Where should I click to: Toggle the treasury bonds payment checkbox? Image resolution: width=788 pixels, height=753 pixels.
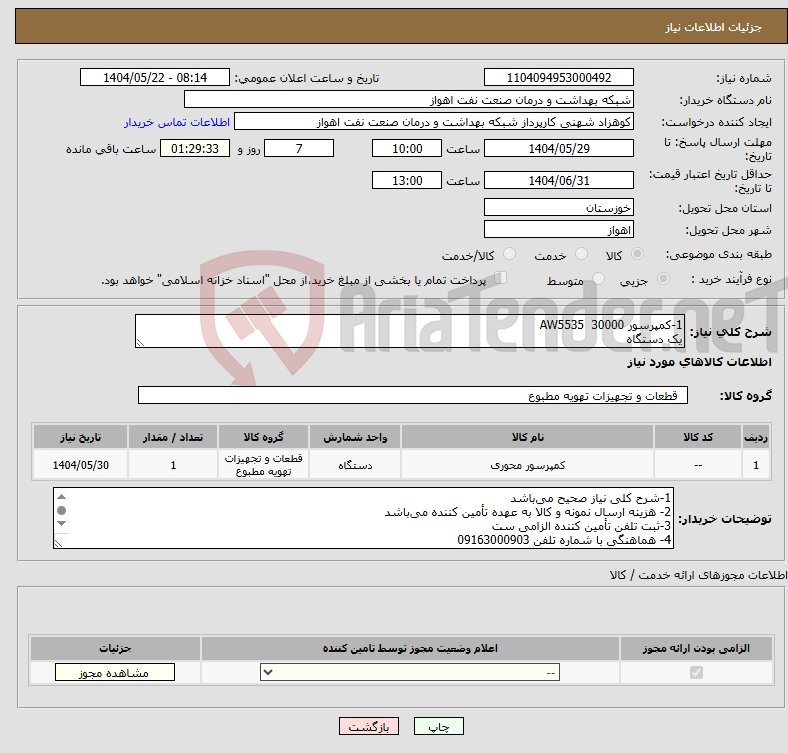coord(501,279)
